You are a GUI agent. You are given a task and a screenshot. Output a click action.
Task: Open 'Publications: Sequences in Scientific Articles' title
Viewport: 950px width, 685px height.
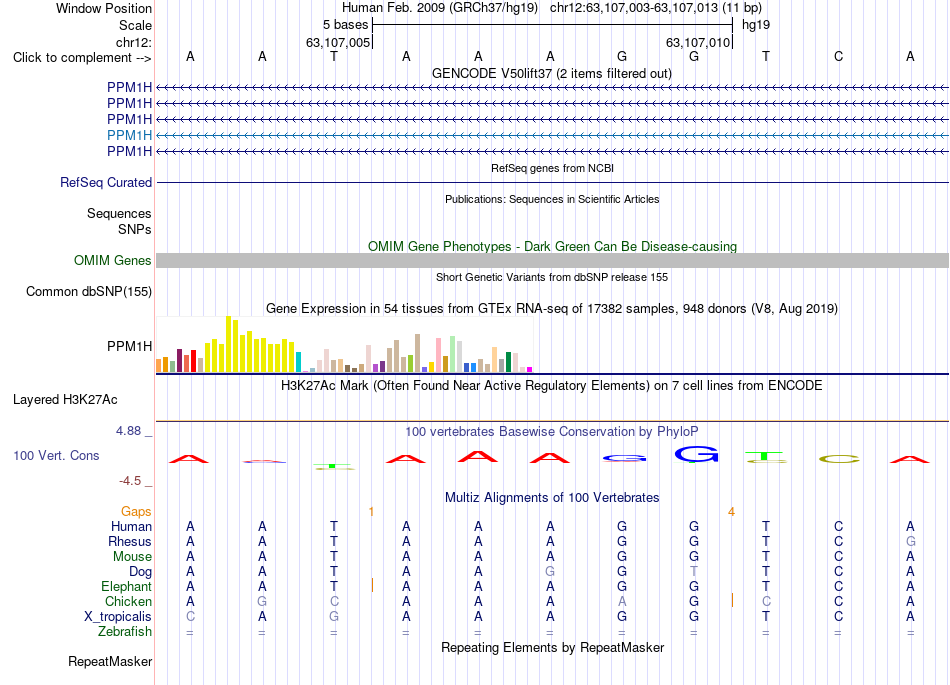[552, 199]
